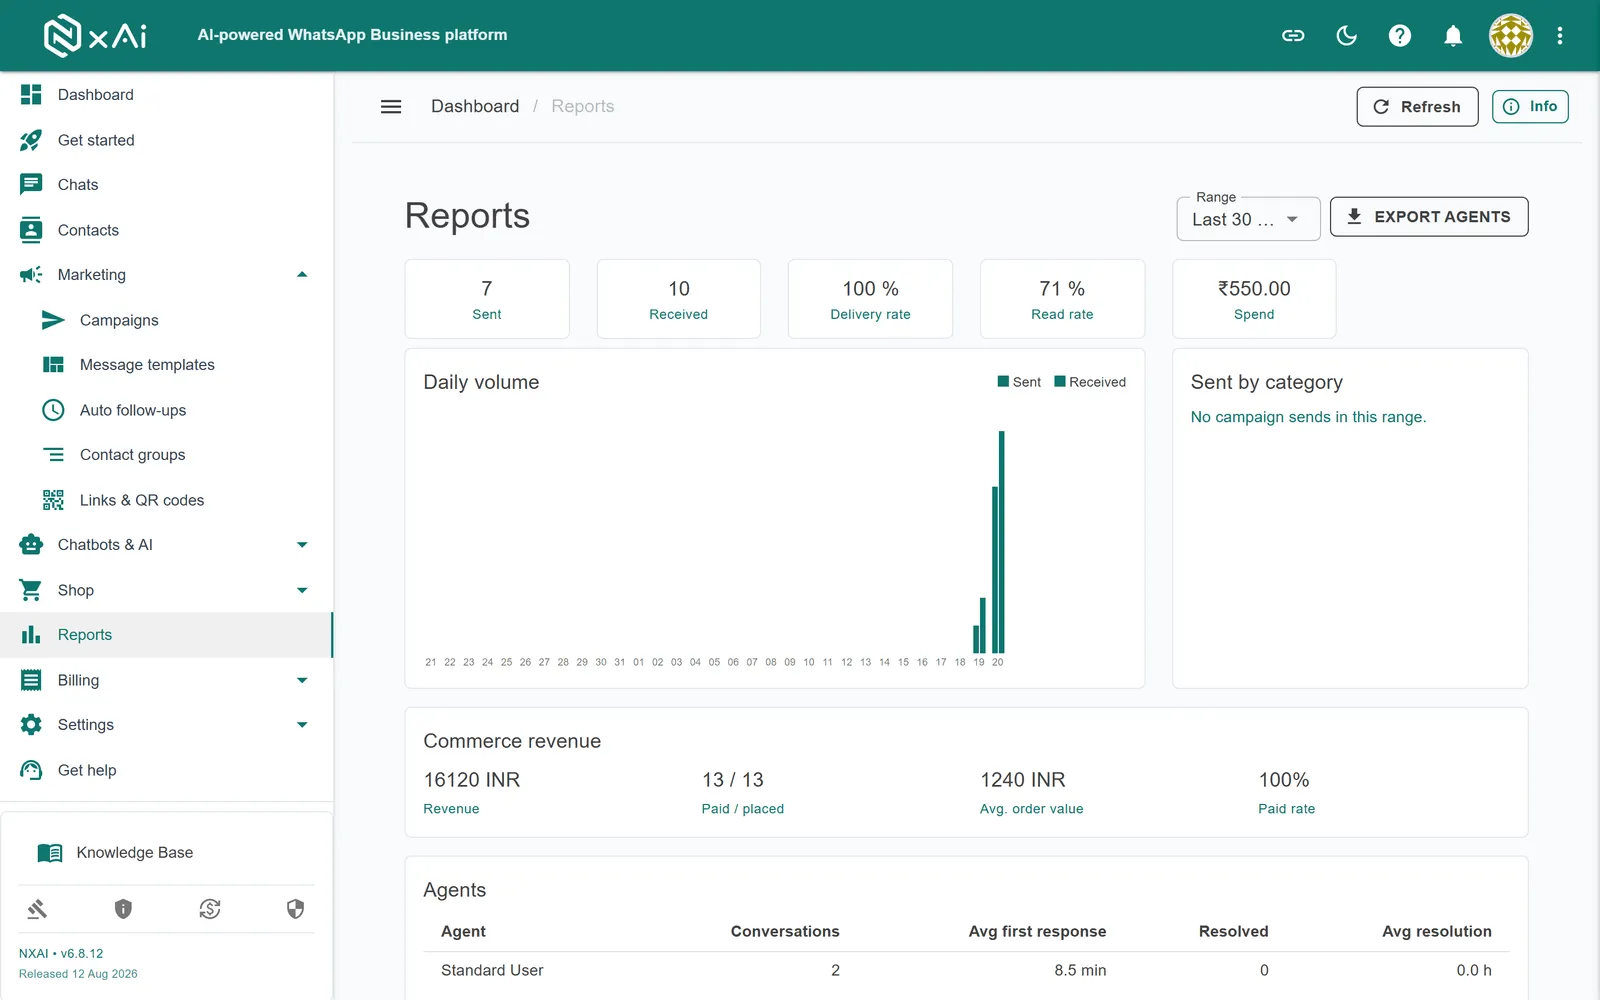
Task: Click the Dashboard sidebar icon
Action: click(x=31, y=94)
